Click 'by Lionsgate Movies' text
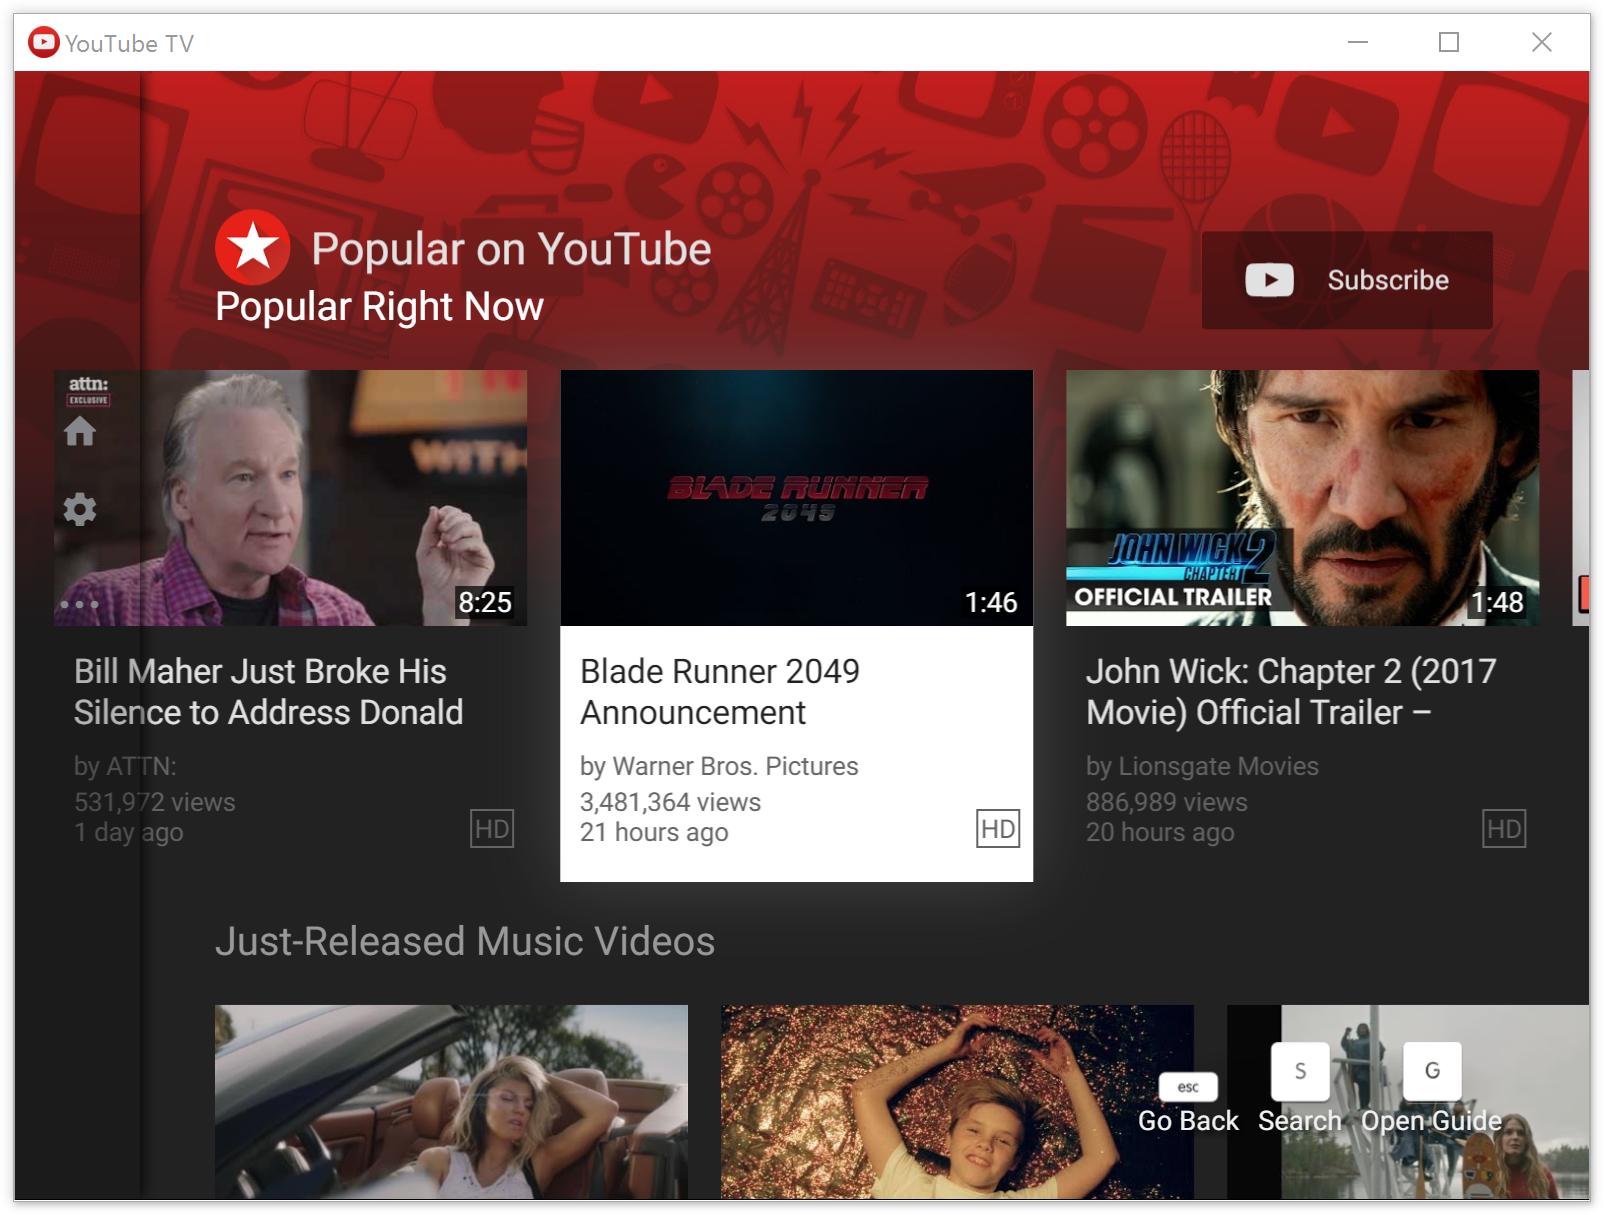1604x1215 pixels. tap(1202, 766)
